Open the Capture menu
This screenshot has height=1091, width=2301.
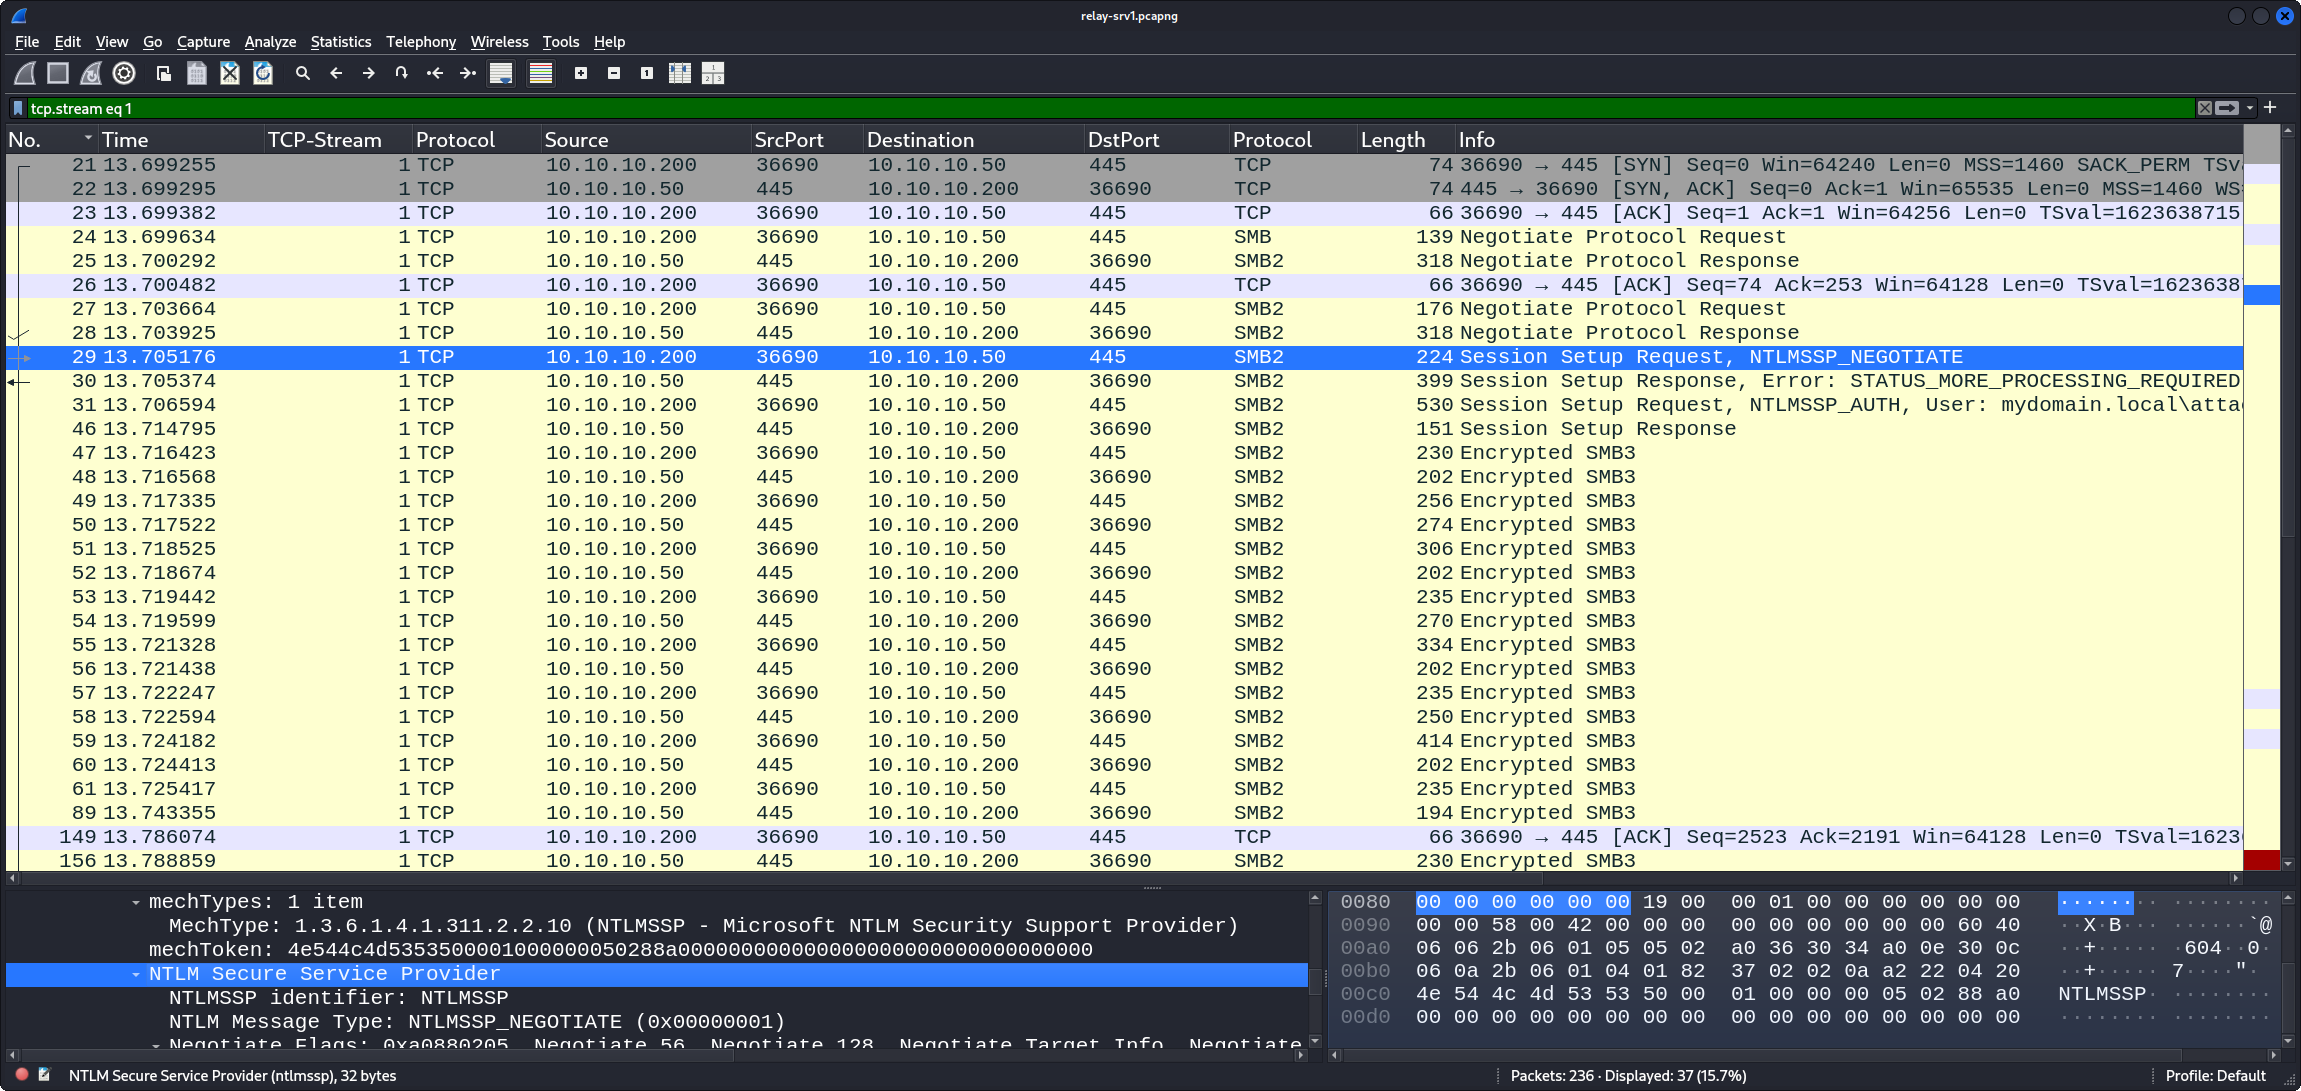click(x=203, y=41)
